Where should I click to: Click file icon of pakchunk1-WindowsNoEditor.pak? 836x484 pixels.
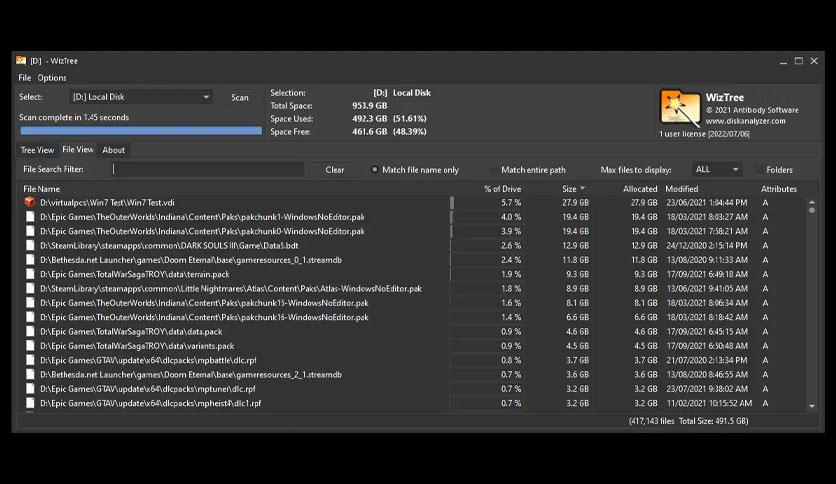tap(30, 217)
